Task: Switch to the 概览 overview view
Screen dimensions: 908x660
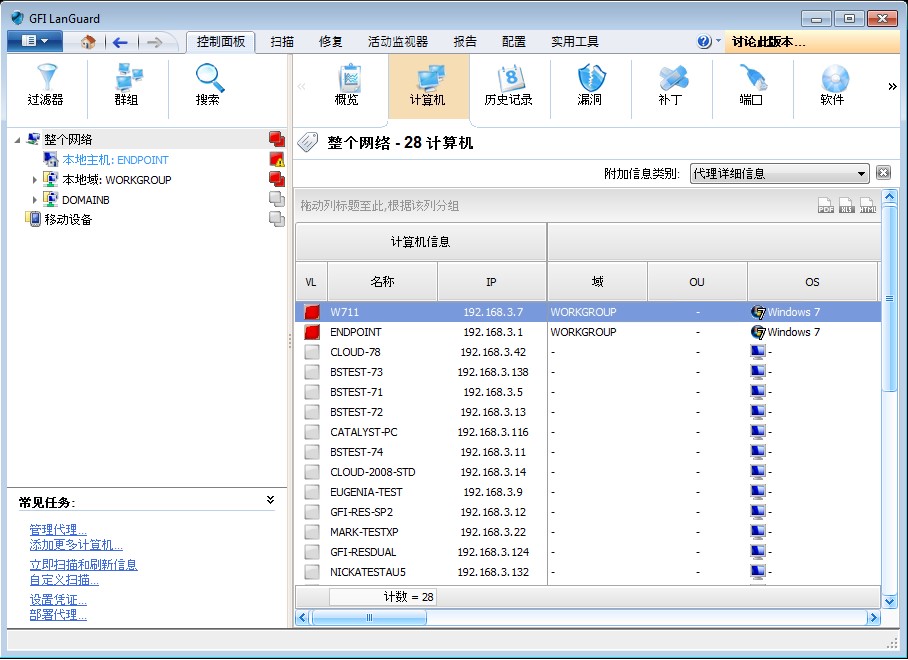Action: pos(347,86)
